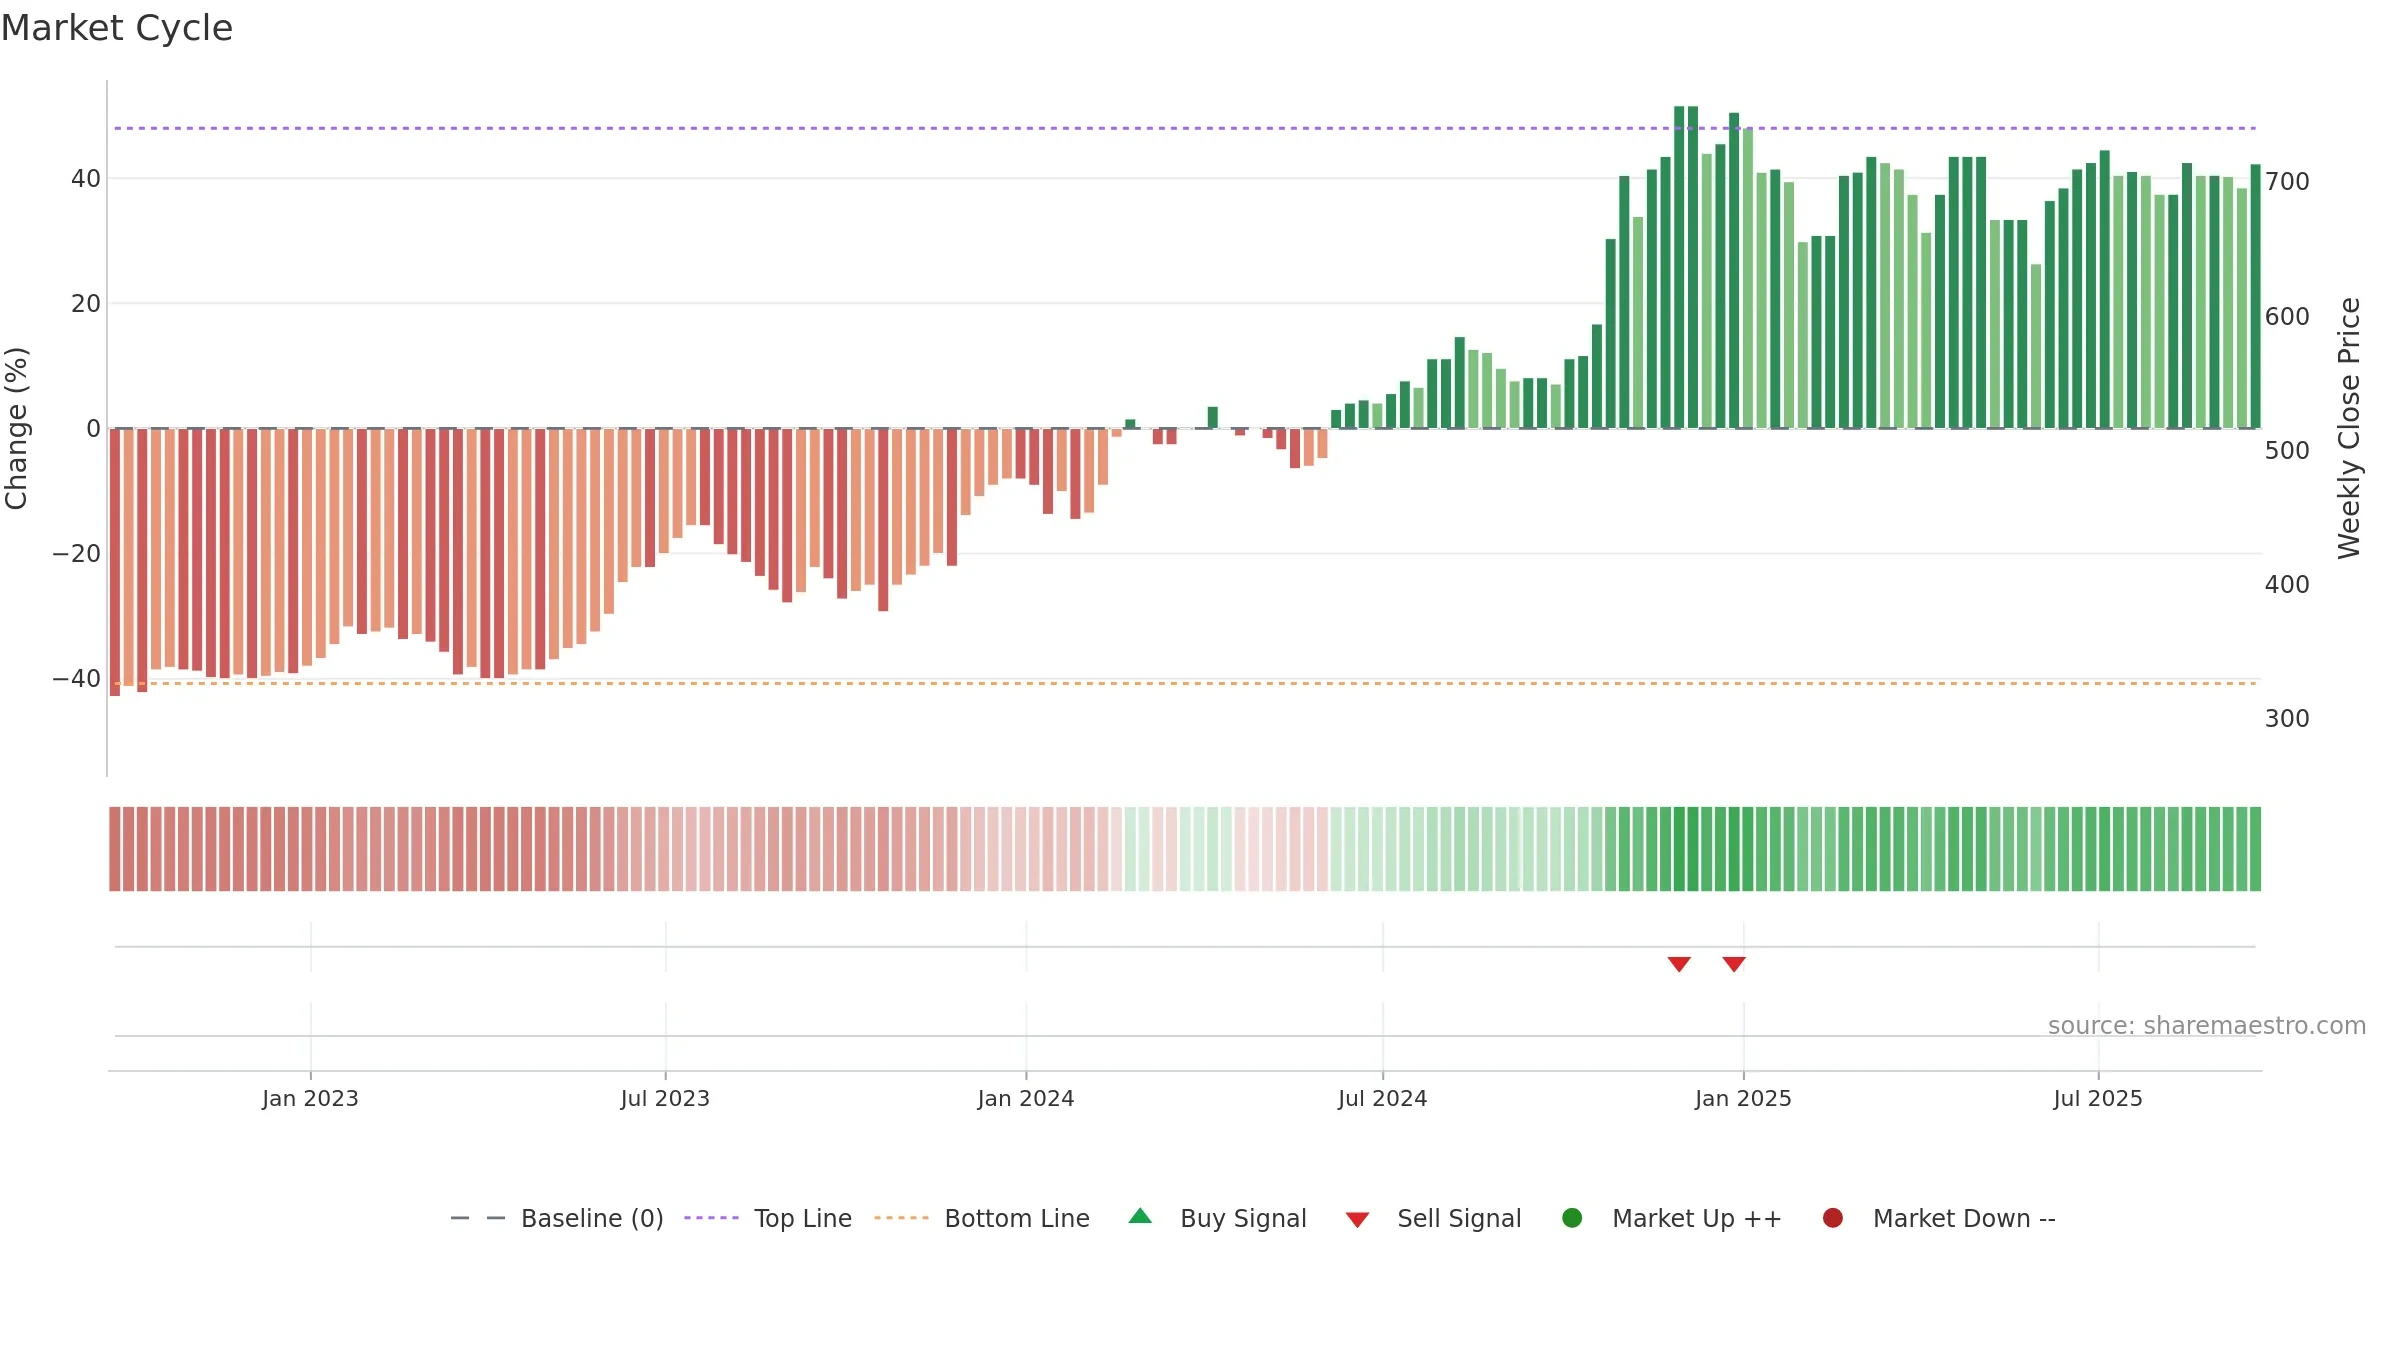Click the 300 tick on price axis
The width and height of the screenshot is (2400, 1350).
pyautogui.click(x=2287, y=719)
